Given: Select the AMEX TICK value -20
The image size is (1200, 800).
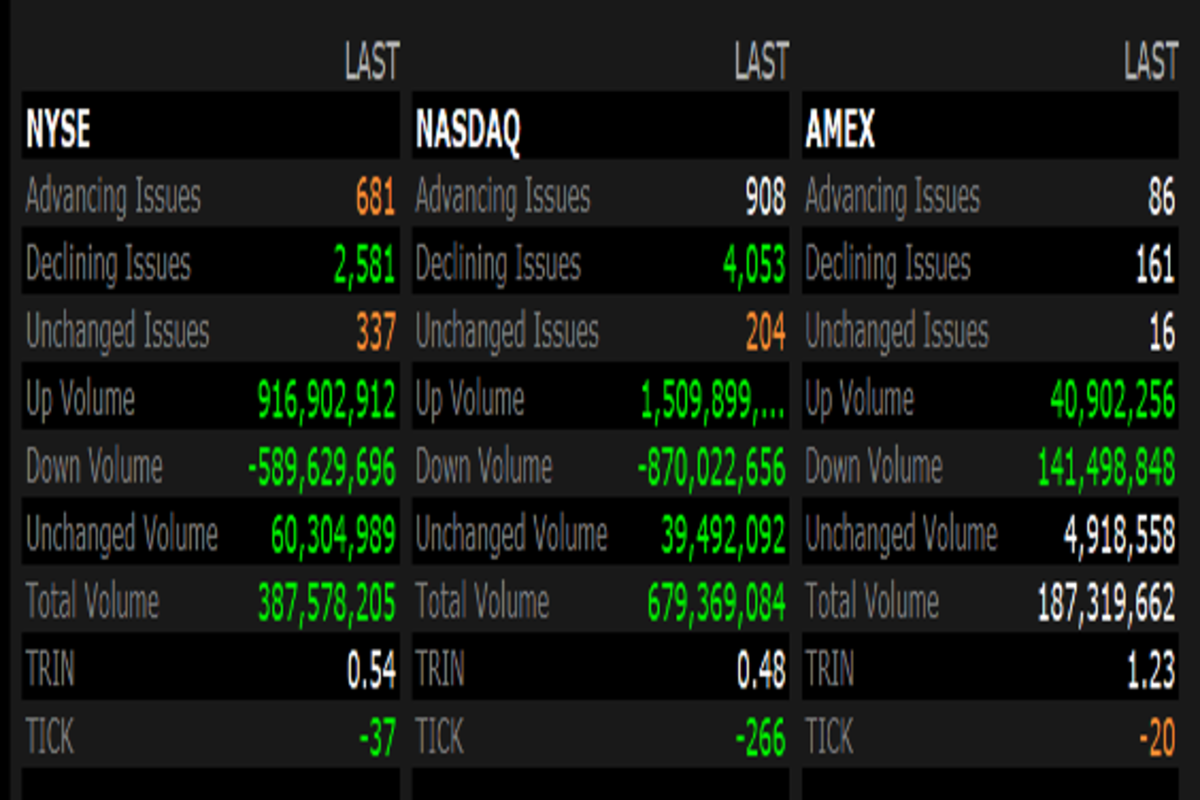Looking at the screenshot, I should pos(1156,739).
